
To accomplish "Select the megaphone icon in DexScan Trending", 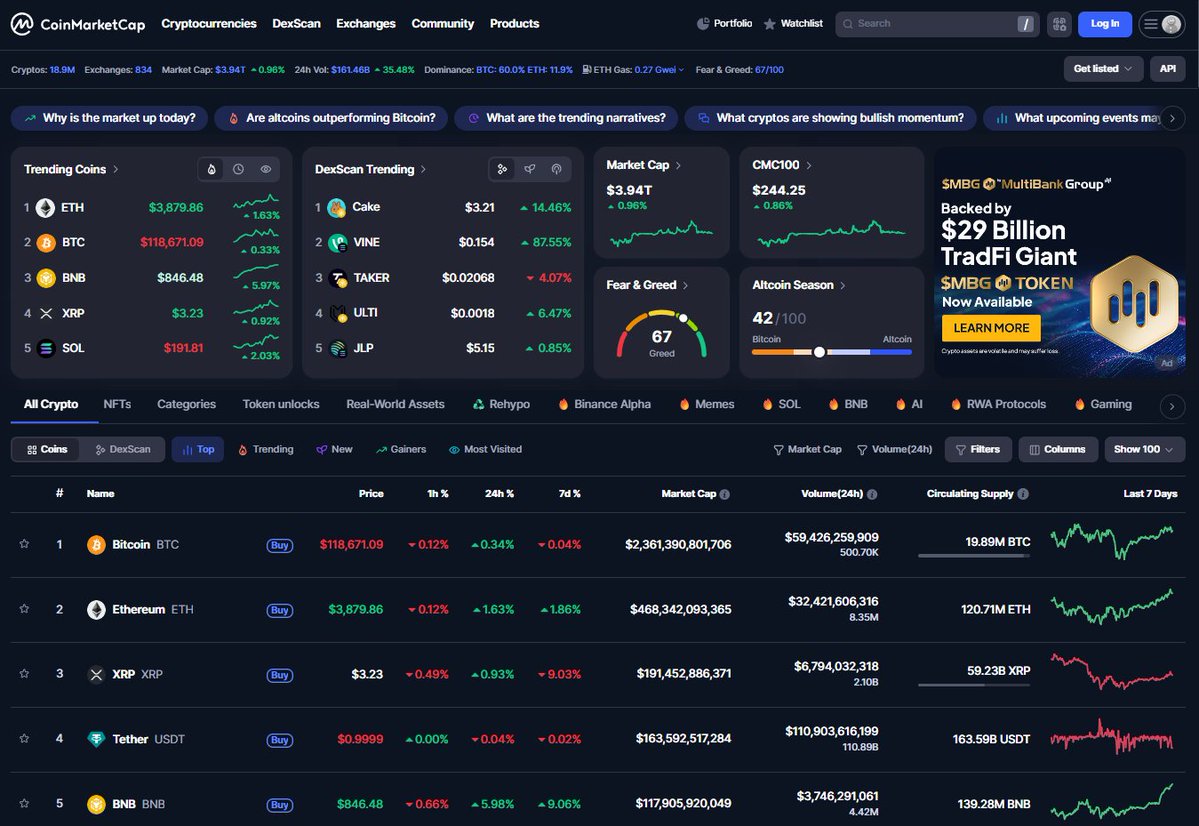I will click(x=529, y=169).
